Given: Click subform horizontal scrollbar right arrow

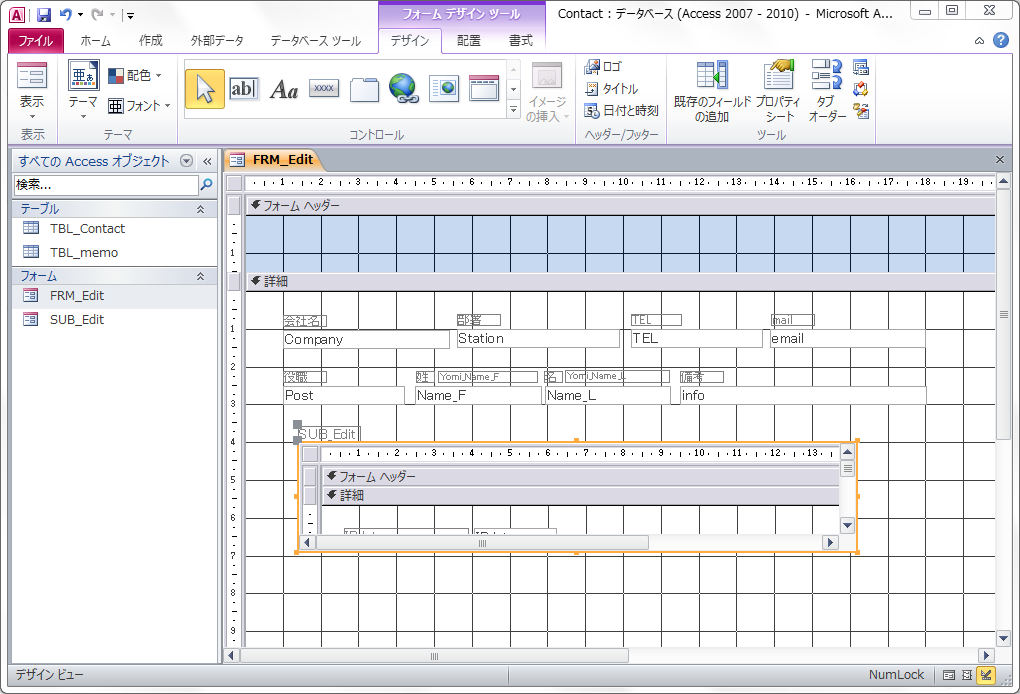Looking at the screenshot, I should coord(830,542).
